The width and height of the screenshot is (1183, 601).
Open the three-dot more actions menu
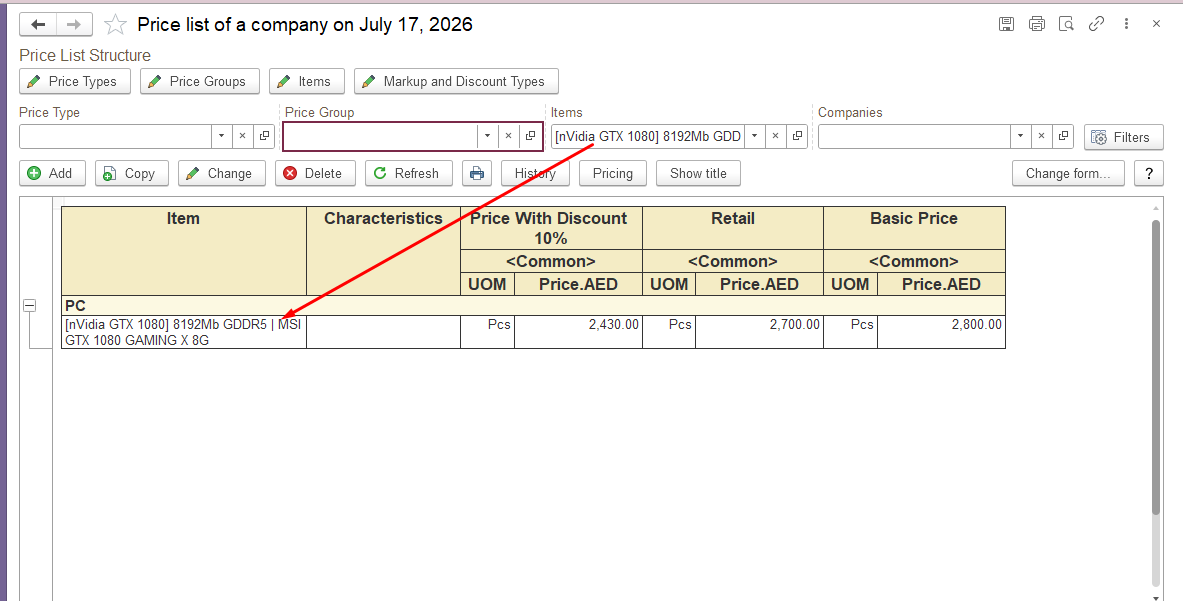coord(1126,24)
